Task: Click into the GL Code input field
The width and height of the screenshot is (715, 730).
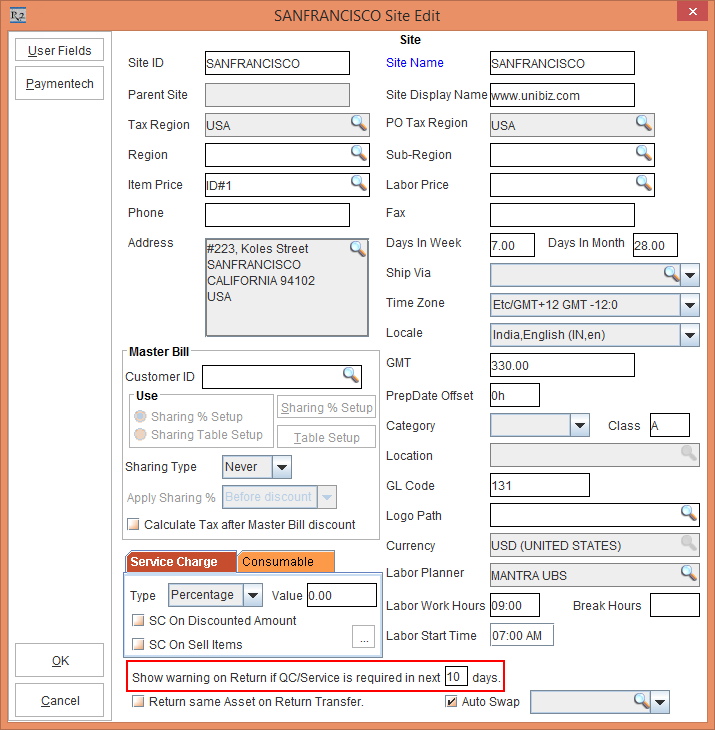Action: 539,486
